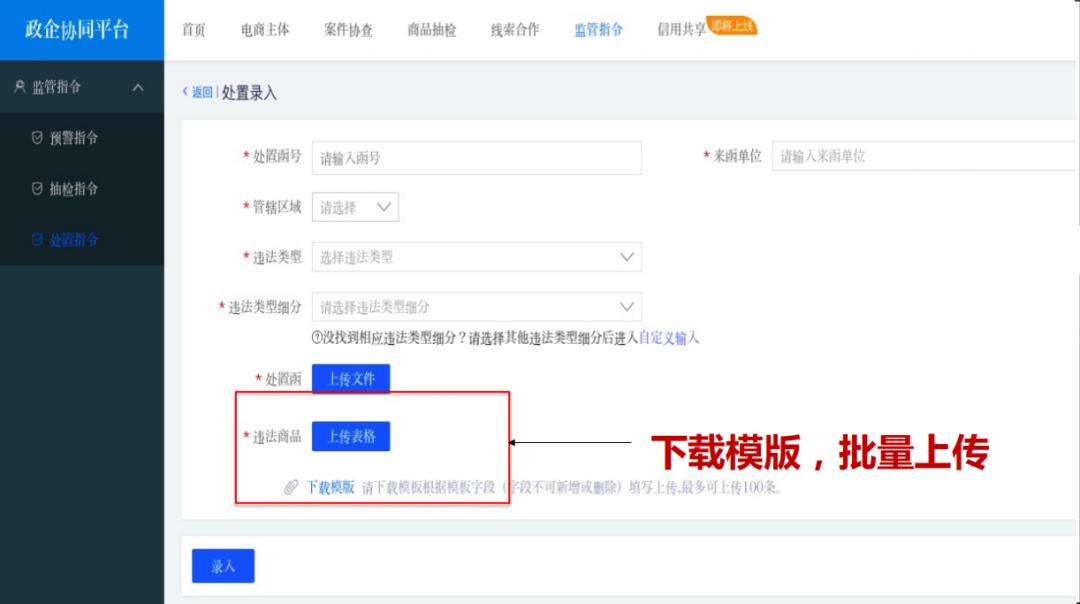This screenshot has height=604, width=1080.
Task: Click the paperclip icon beside 下载模版
Action: click(291, 487)
